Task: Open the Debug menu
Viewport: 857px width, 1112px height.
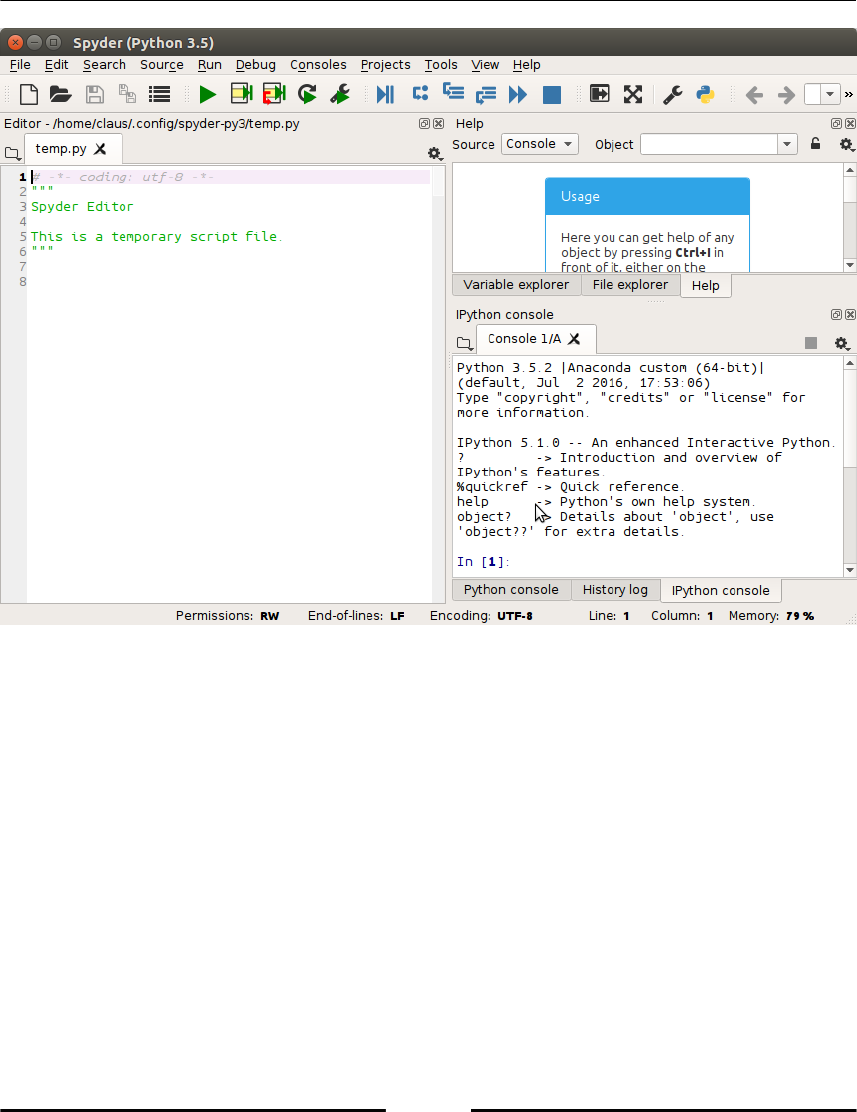Action: (255, 65)
